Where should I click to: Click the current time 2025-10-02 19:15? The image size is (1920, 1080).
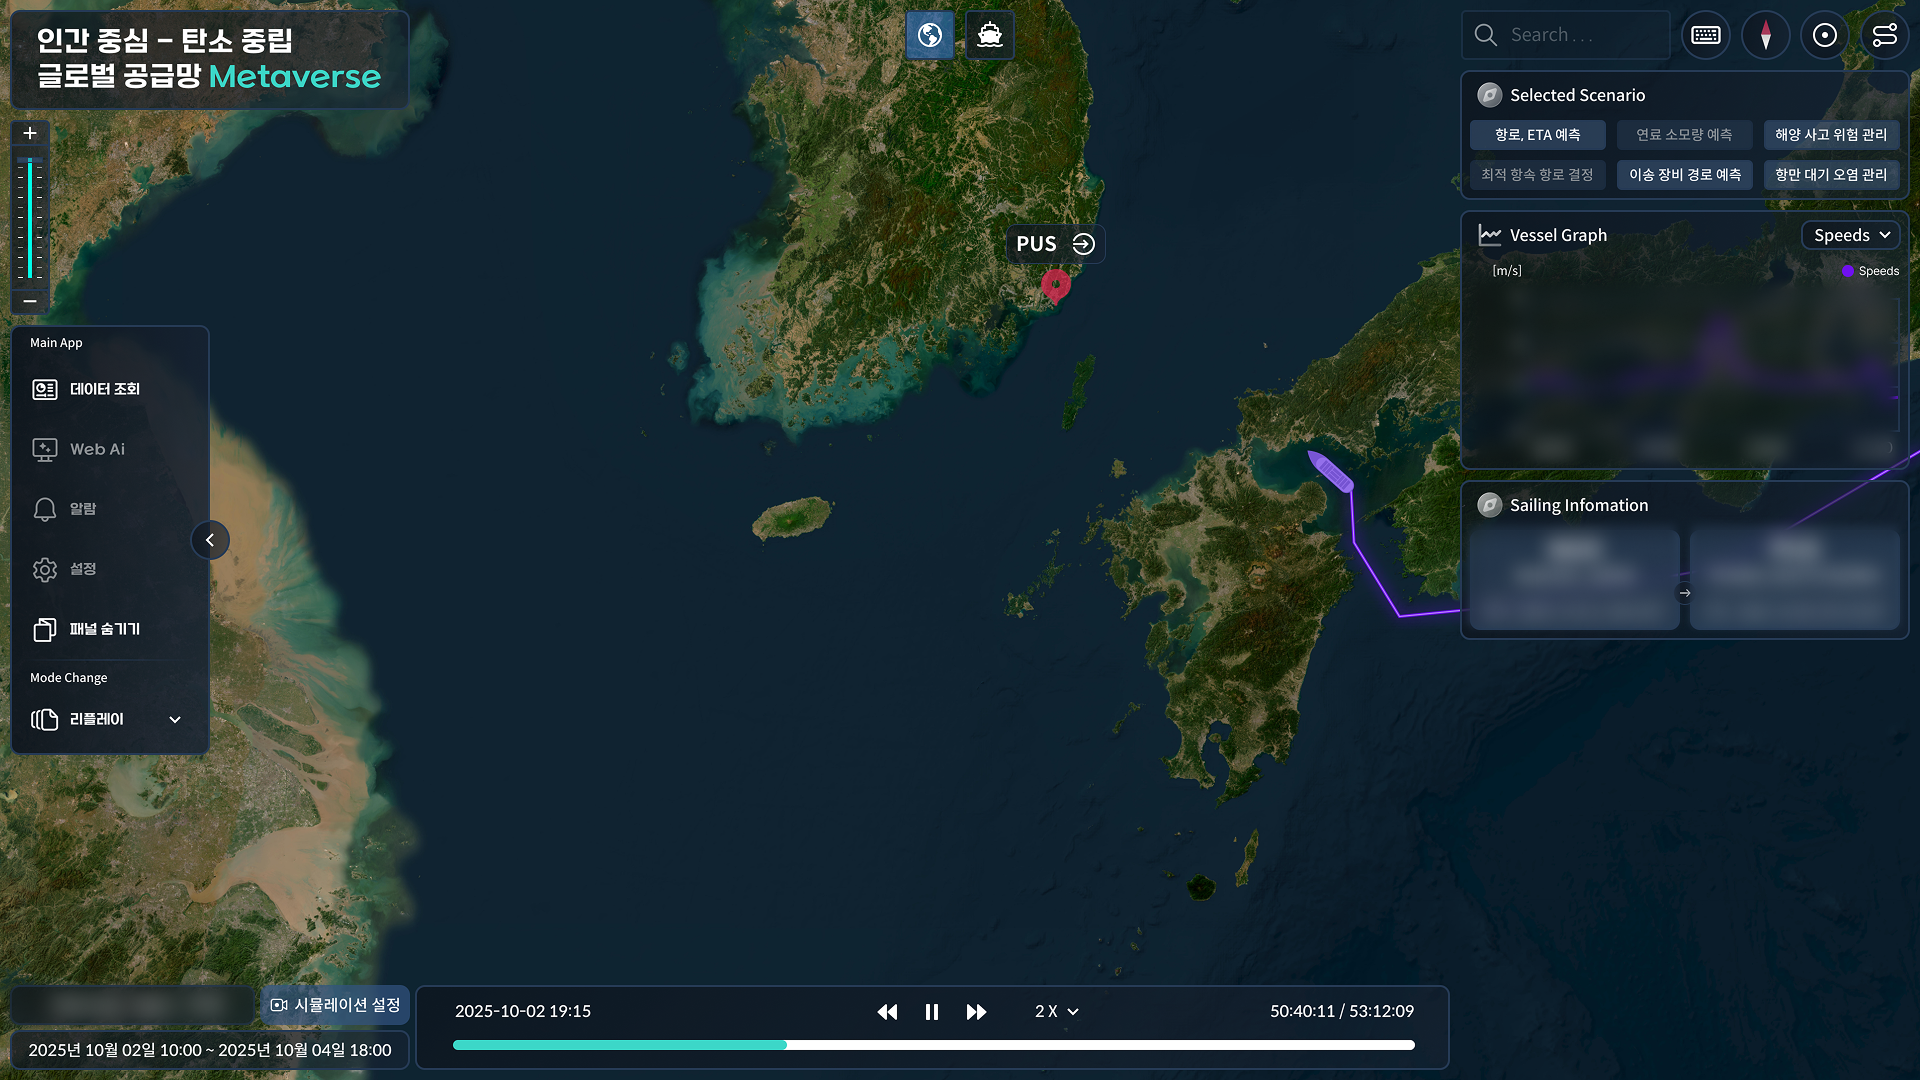click(x=523, y=1011)
